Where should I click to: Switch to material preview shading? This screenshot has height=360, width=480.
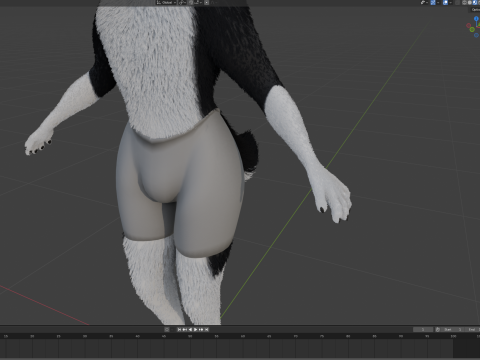(x=475, y=2)
